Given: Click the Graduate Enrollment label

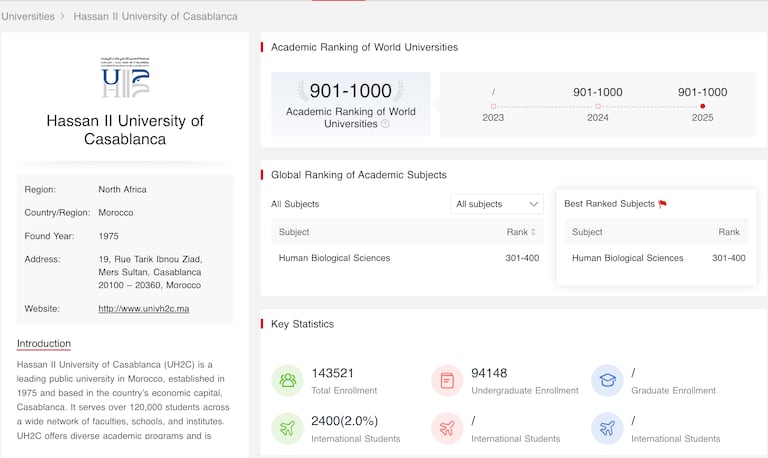Looking at the screenshot, I should pyautogui.click(x=673, y=390).
